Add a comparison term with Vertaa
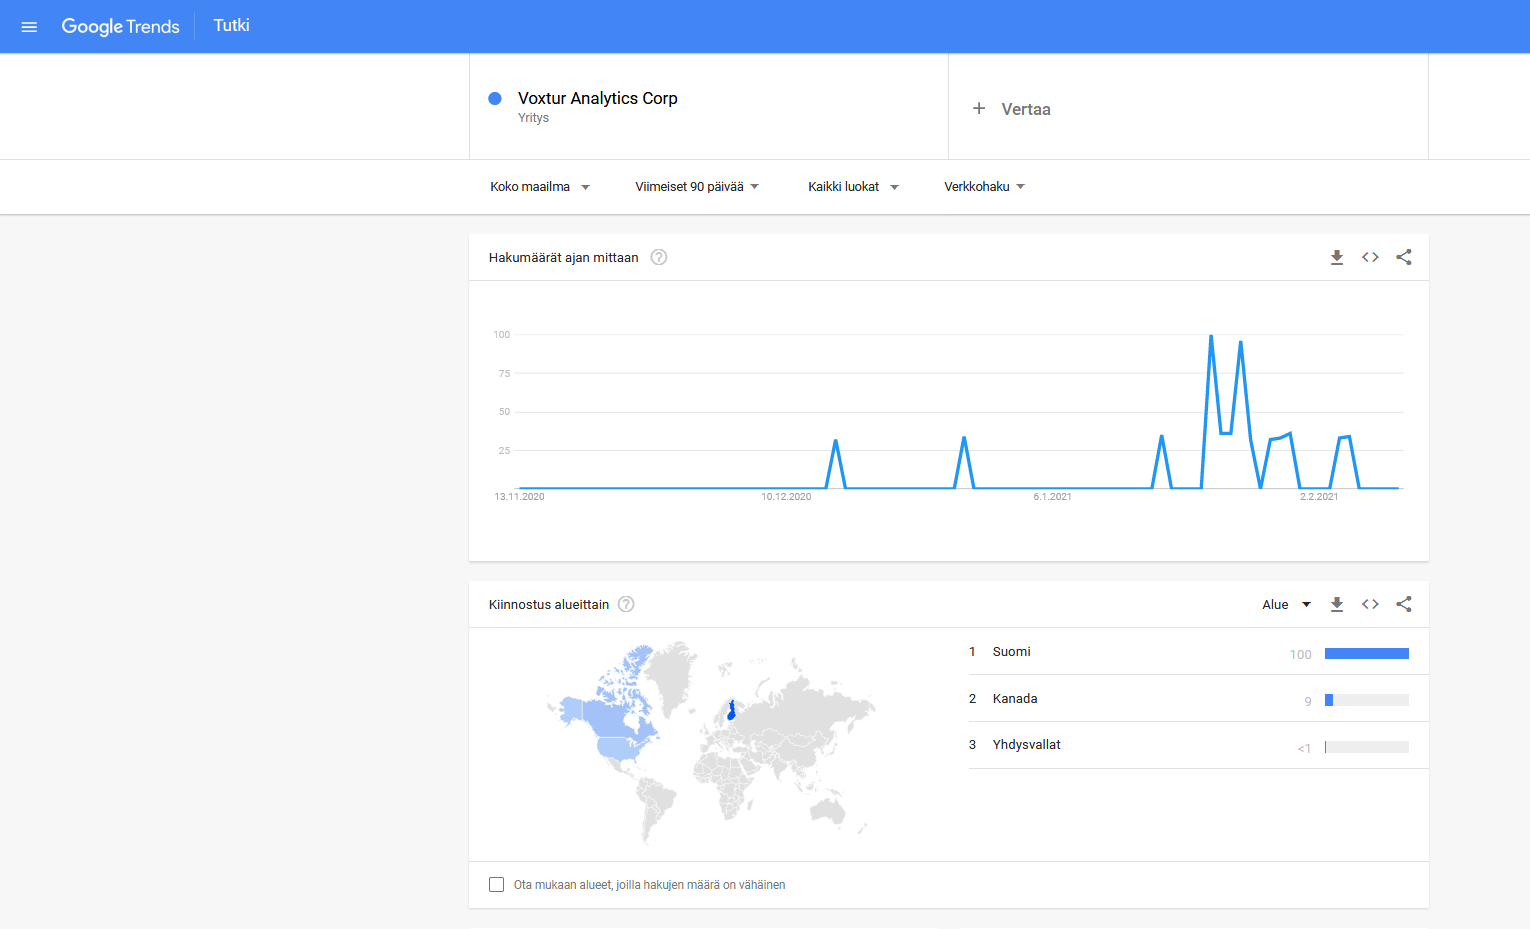Viewport: 1530px width, 929px height. [1012, 109]
